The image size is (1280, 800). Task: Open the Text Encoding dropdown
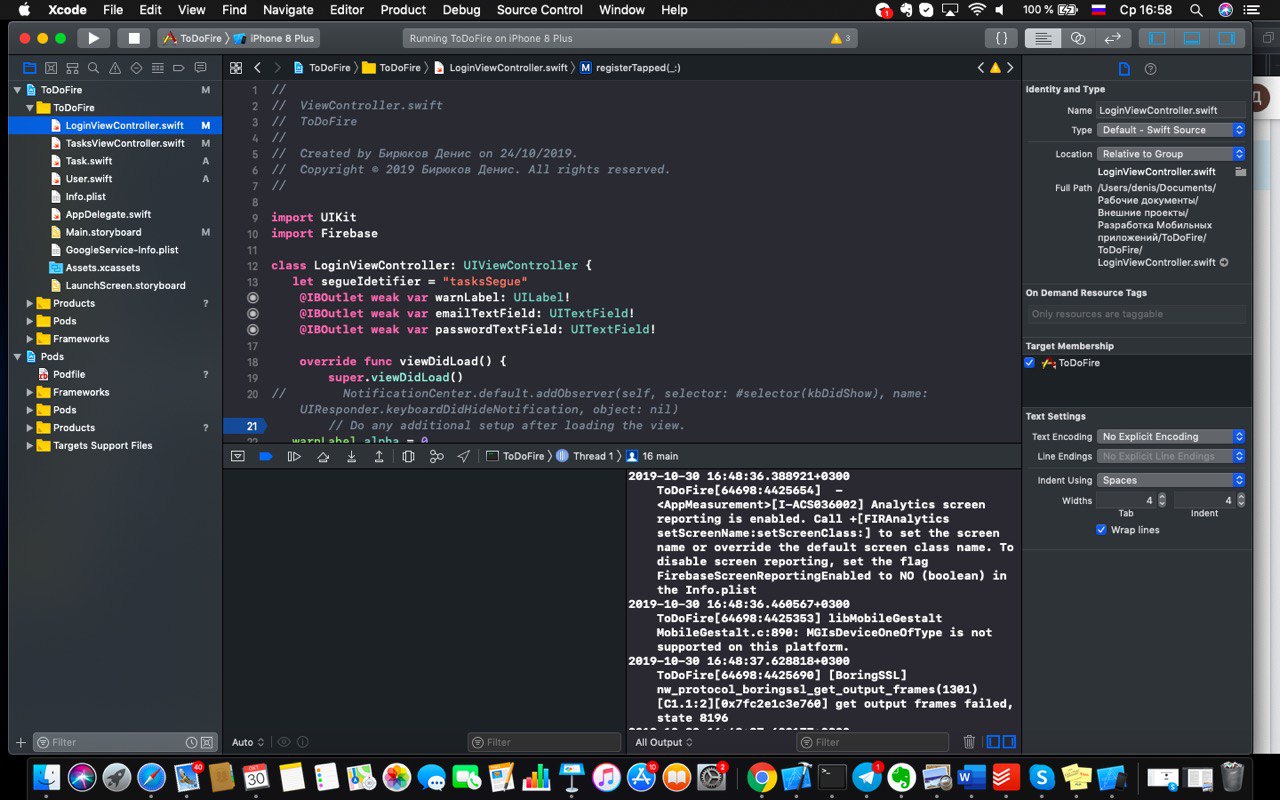(x=1171, y=437)
